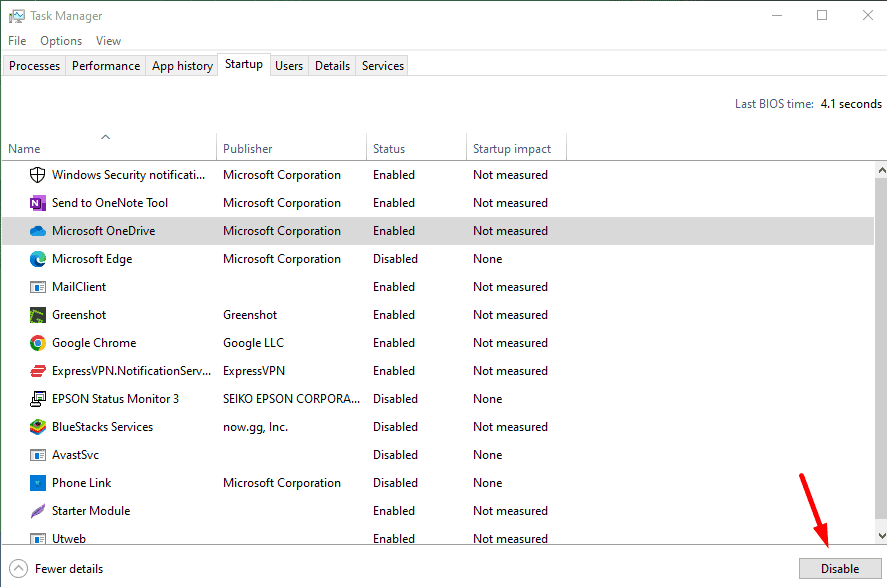This screenshot has width=887, height=587.
Task: Select the ExpressVPN.NotificationServ... entry
Action: [x=131, y=371]
